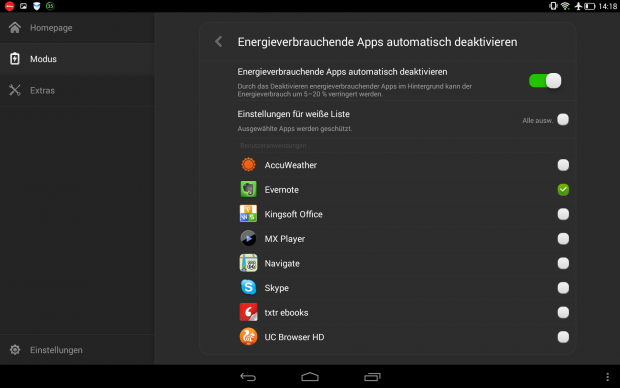Check the Alle ausw. checkbox

point(563,119)
